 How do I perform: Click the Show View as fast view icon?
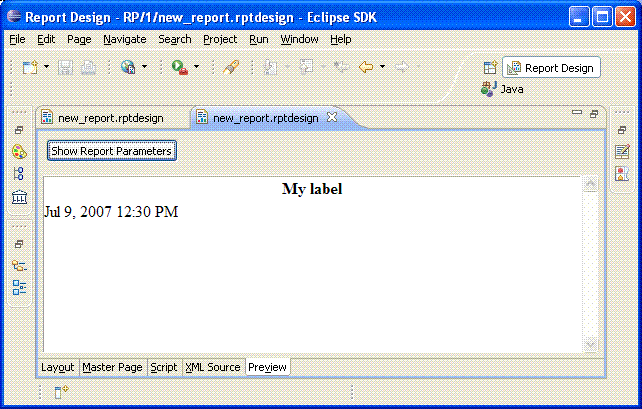pyautogui.click(x=61, y=392)
